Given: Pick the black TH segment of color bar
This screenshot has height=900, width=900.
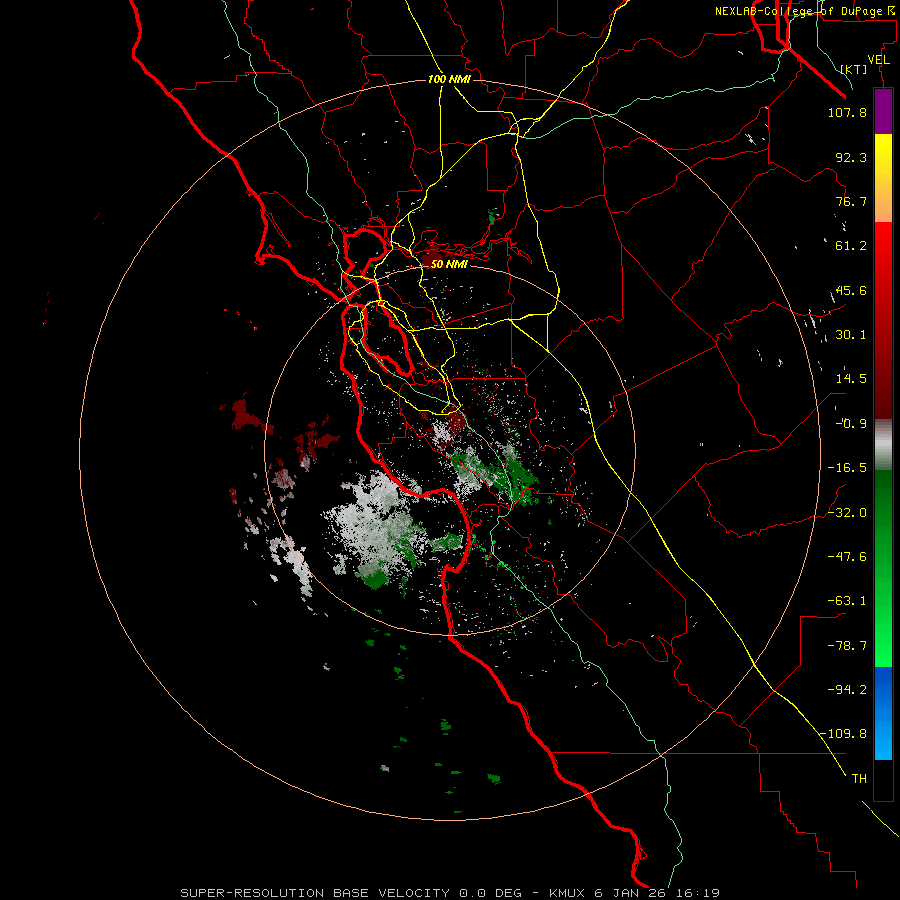Looking at the screenshot, I should [x=883, y=779].
